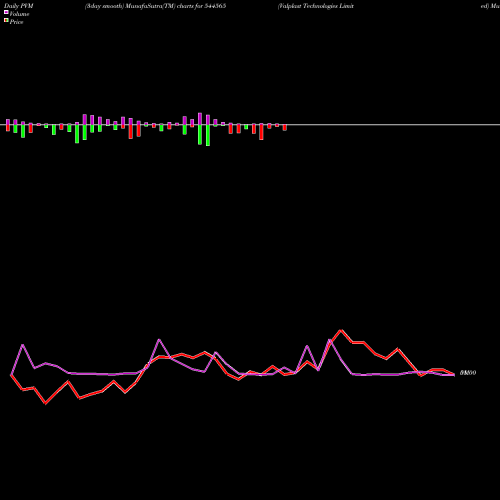Click the tallest green volume bar
Image resolution: width=500 pixels, height=500 pixels.
pyautogui.click(x=208, y=135)
